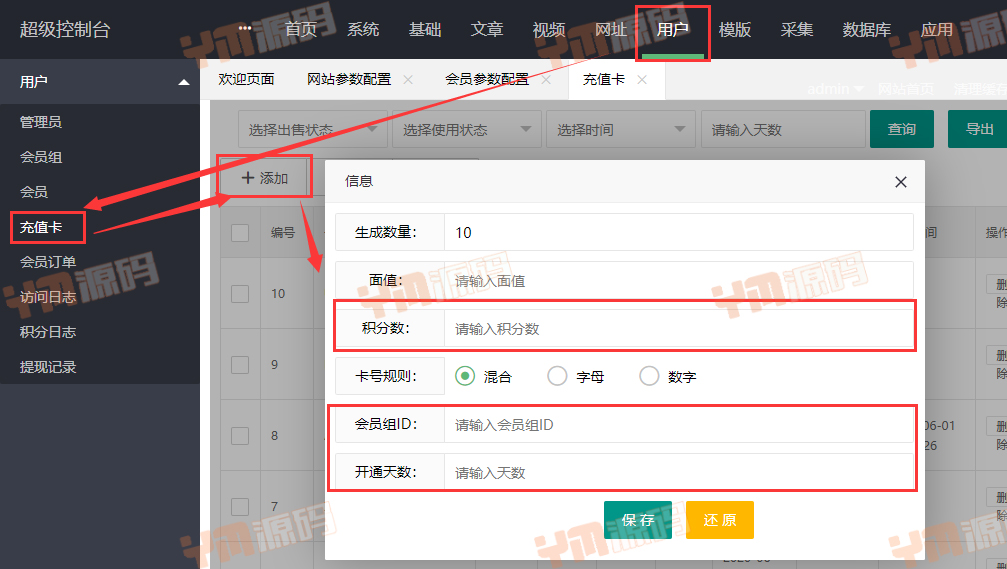Close the 会员参数配置 tab X icon
The image size is (1007, 569).
[546, 80]
